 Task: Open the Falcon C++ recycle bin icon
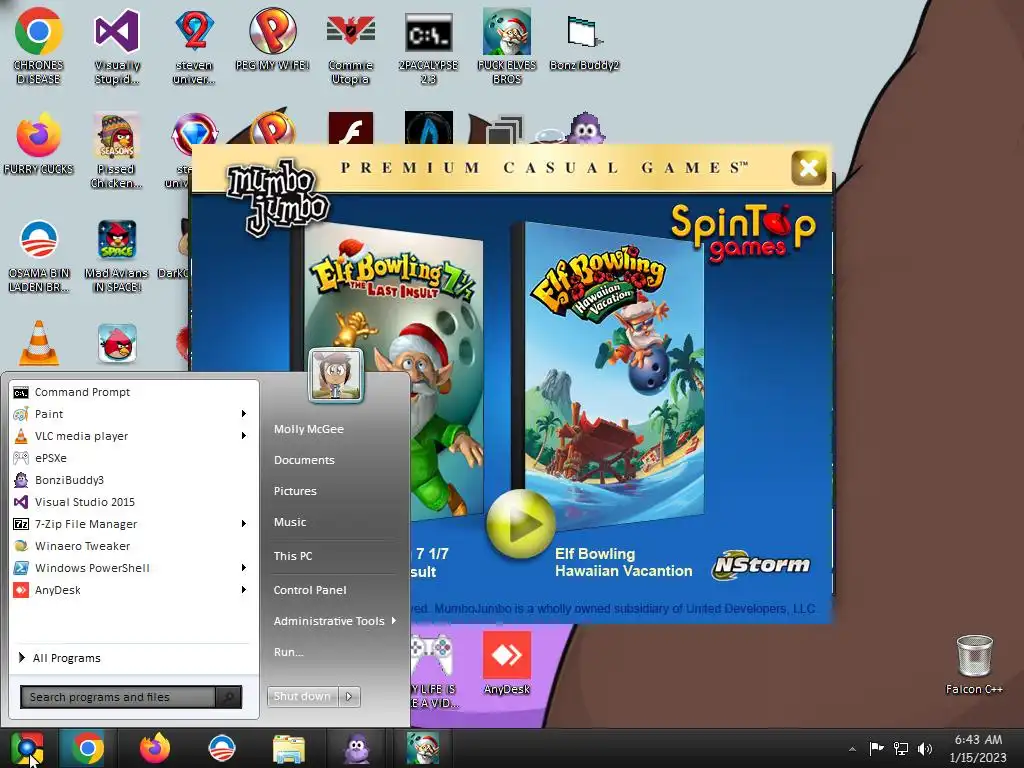[x=974, y=664]
